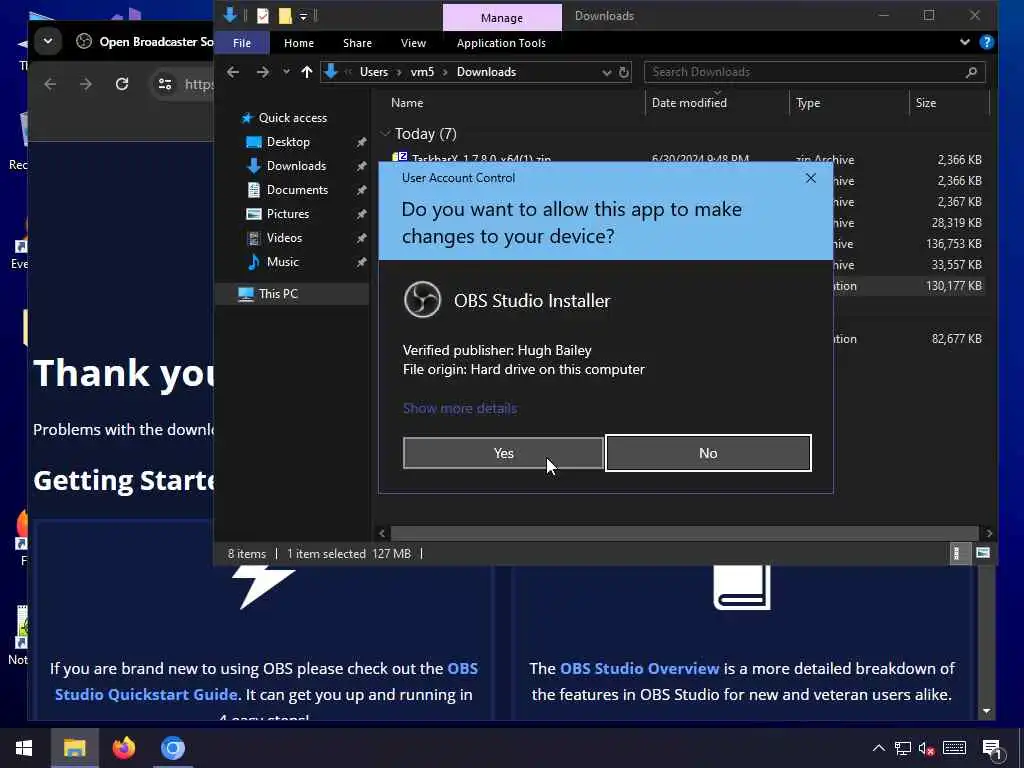Open the recent locations dropdown arrow
Screen dimensions: 1024x768
pos(286,72)
